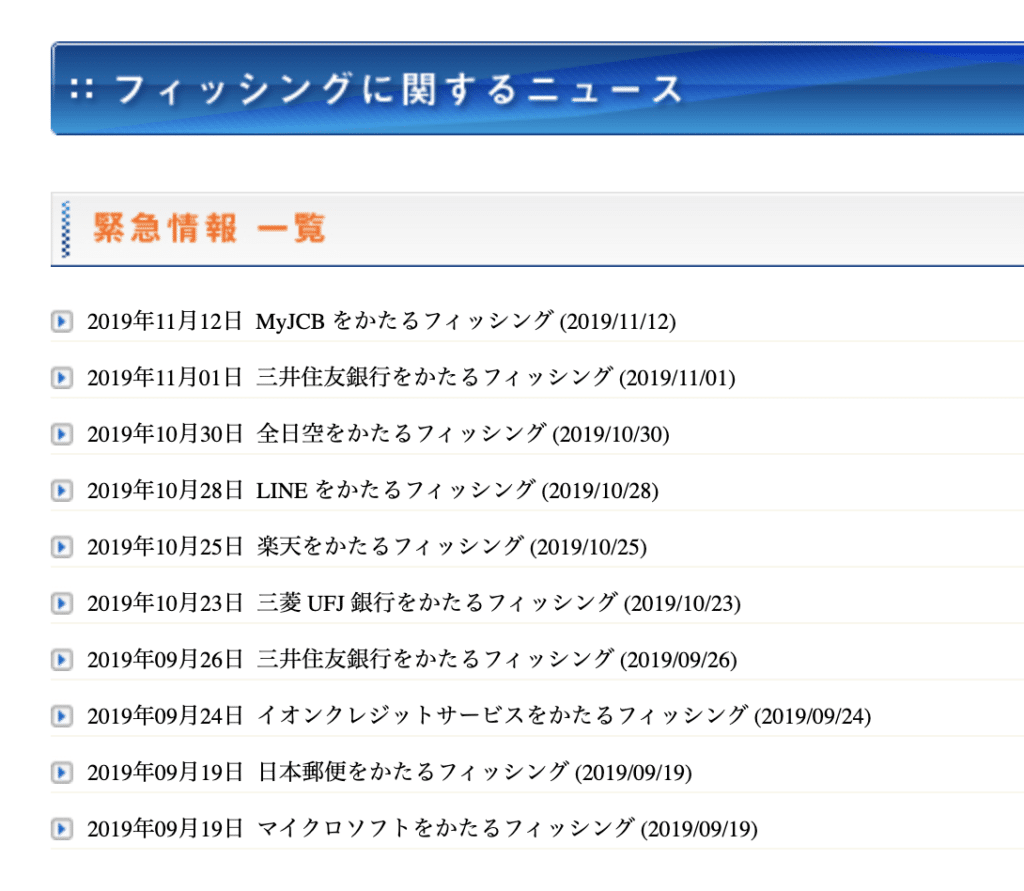Click the フィッシングに関するニュース banner title
Screen dimensions: 1024x891
[397, 89]
